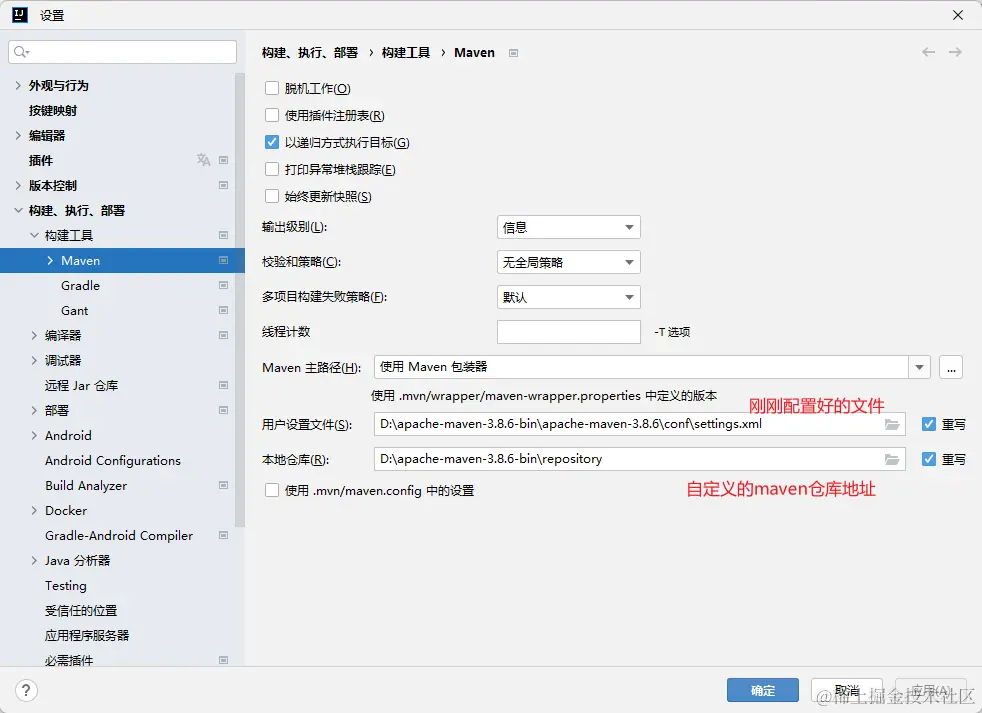Click the 取消 cancel button
This screenshot has height=713, width=982.
click(846, 690)
